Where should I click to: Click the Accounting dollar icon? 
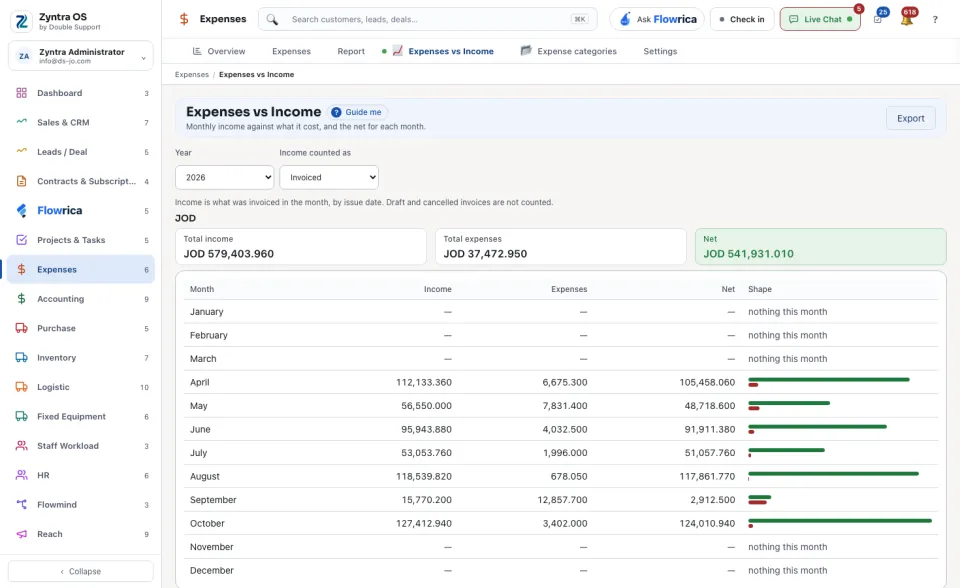[21, 299]
